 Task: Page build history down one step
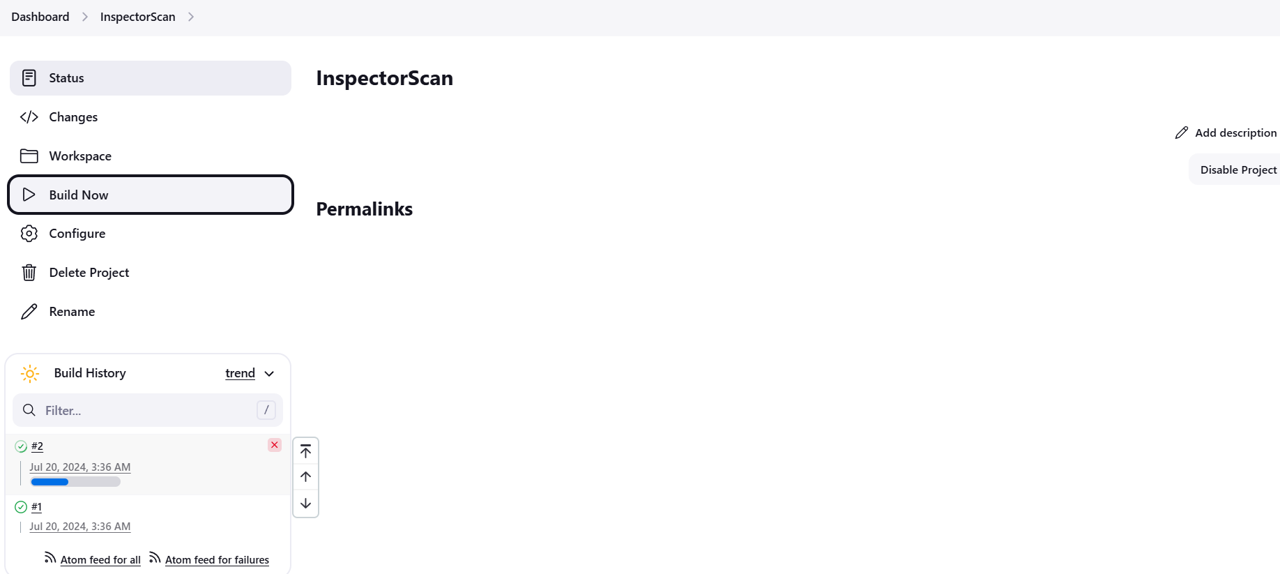[306, 503]
